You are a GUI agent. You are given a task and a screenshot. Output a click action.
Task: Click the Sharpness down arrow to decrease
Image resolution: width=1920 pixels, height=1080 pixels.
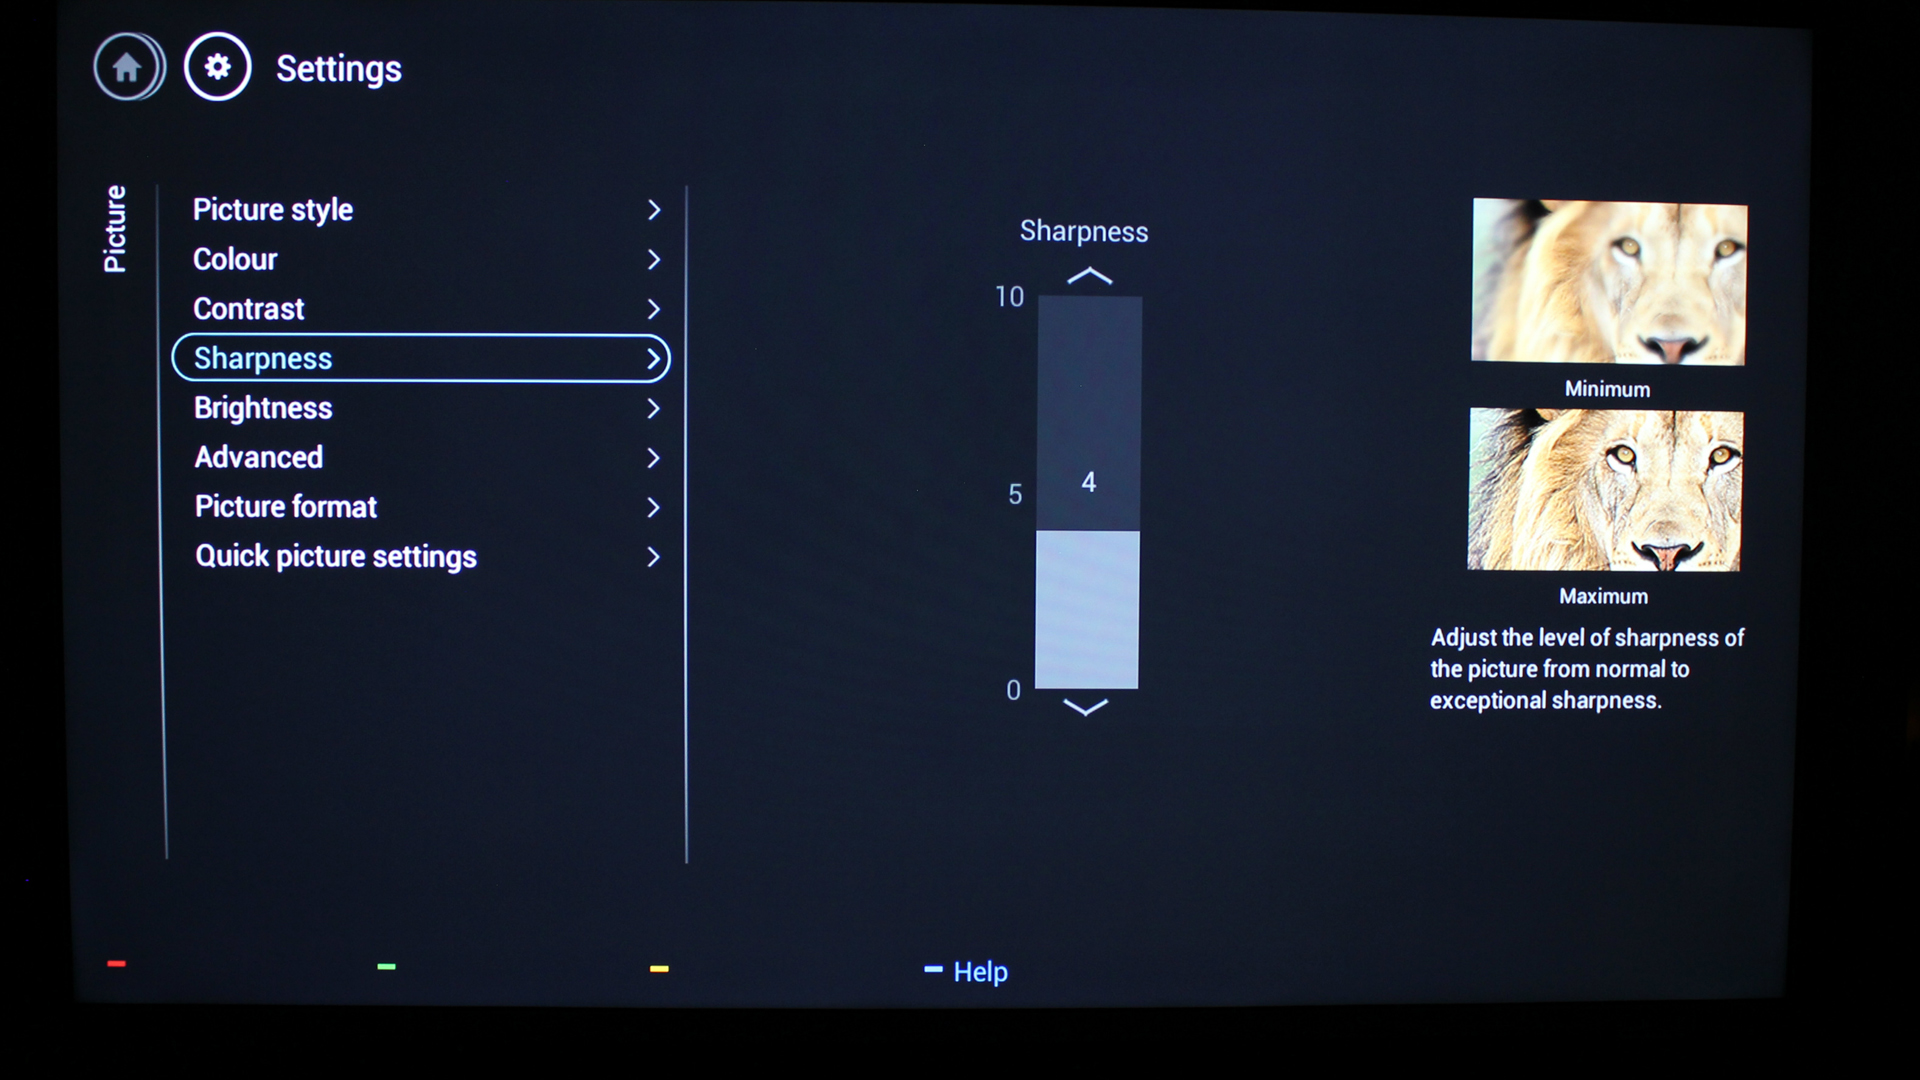[x=1085, y=703]
